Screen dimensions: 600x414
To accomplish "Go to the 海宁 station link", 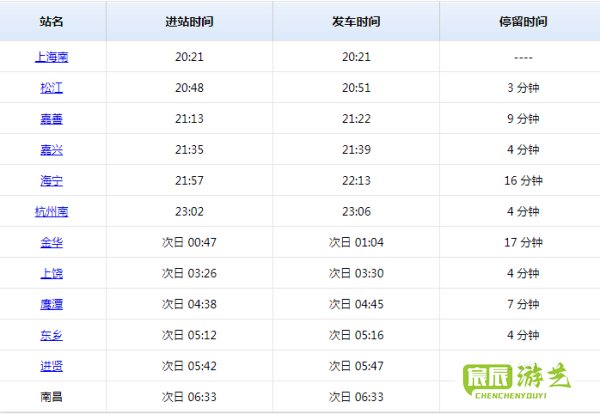I will pos(51,181).
